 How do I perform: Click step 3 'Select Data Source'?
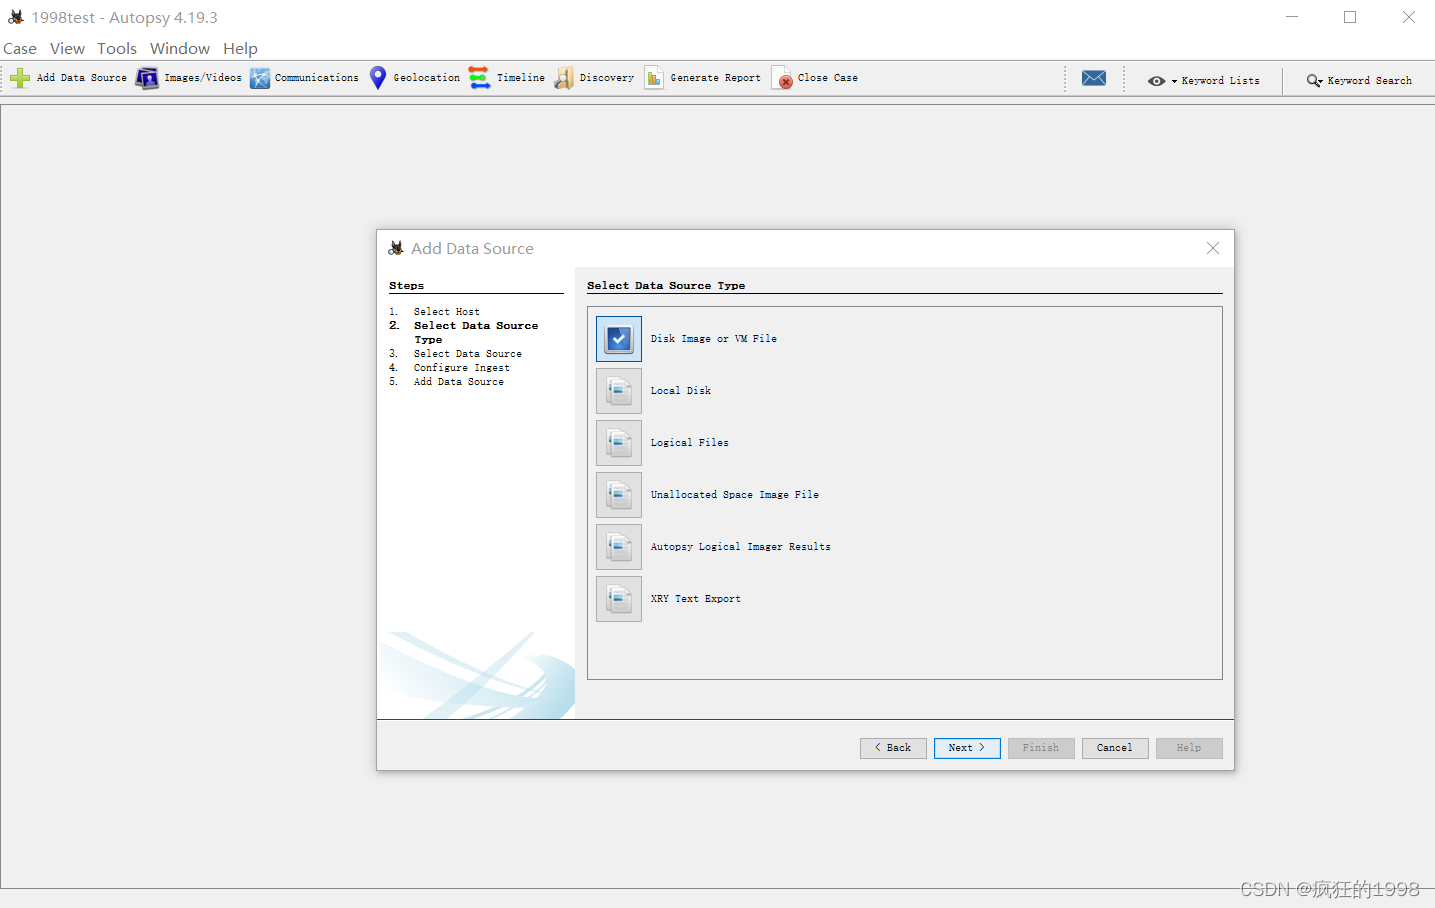tap(468, 354)
